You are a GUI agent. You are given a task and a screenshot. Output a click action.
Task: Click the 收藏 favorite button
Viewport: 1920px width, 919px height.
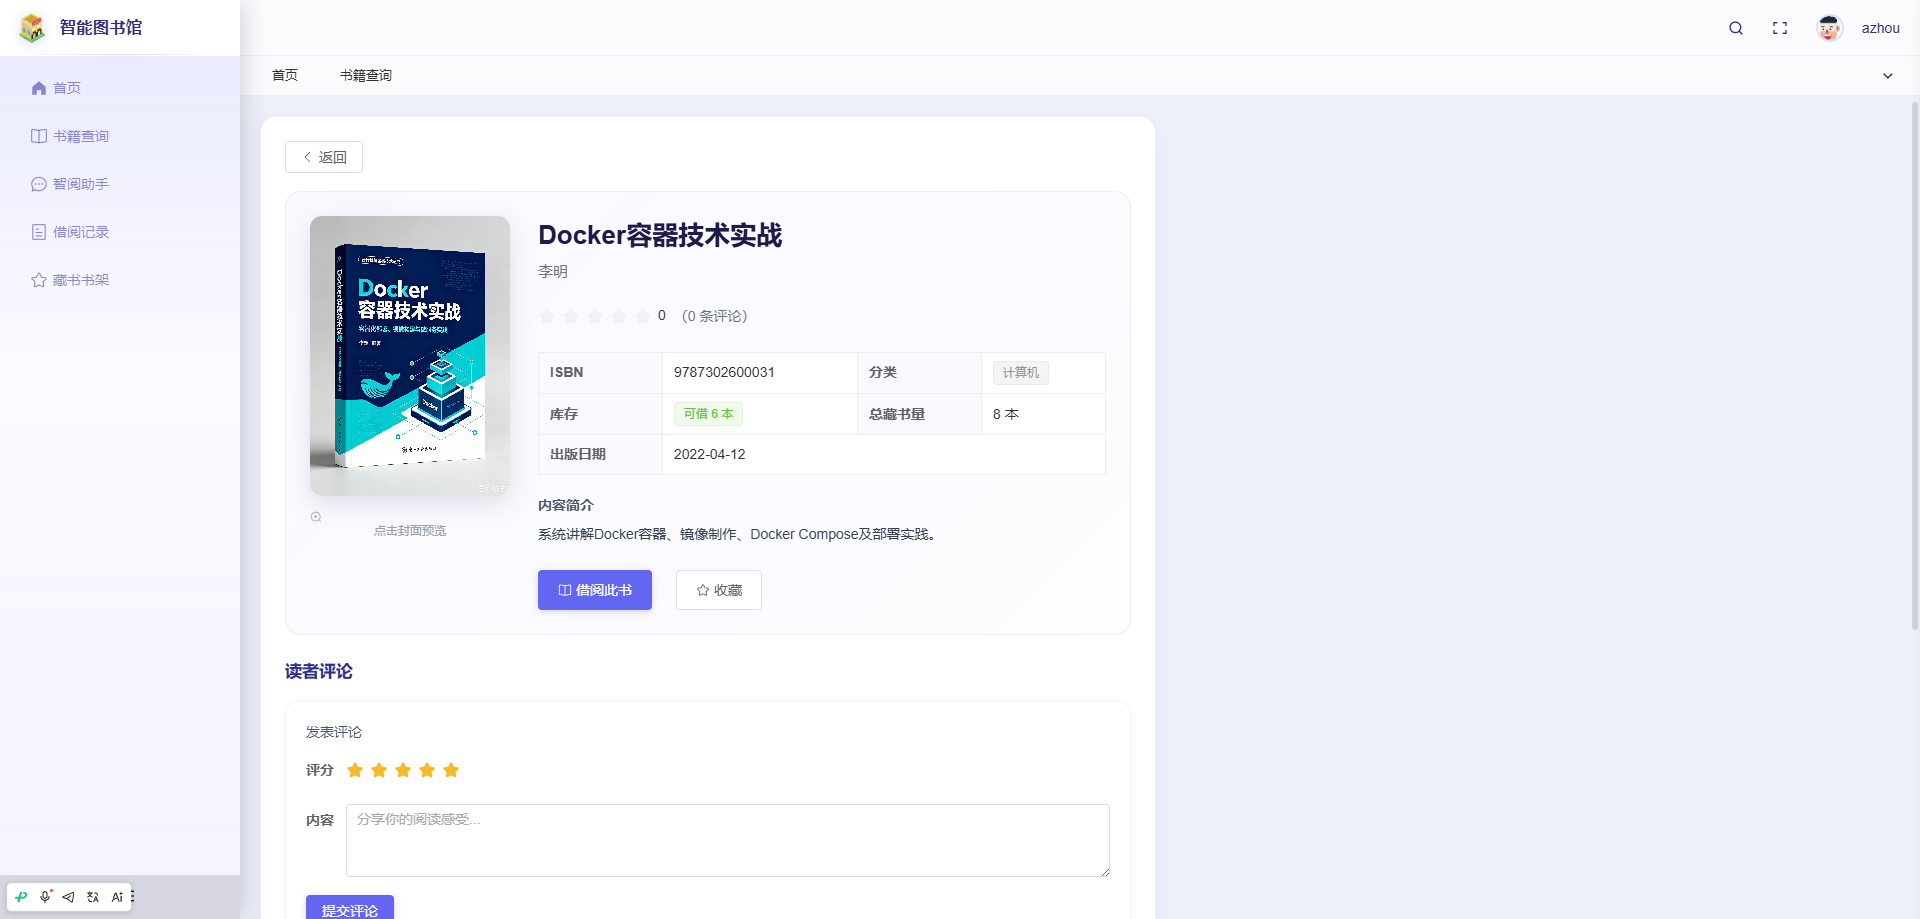tap(719, 590)
